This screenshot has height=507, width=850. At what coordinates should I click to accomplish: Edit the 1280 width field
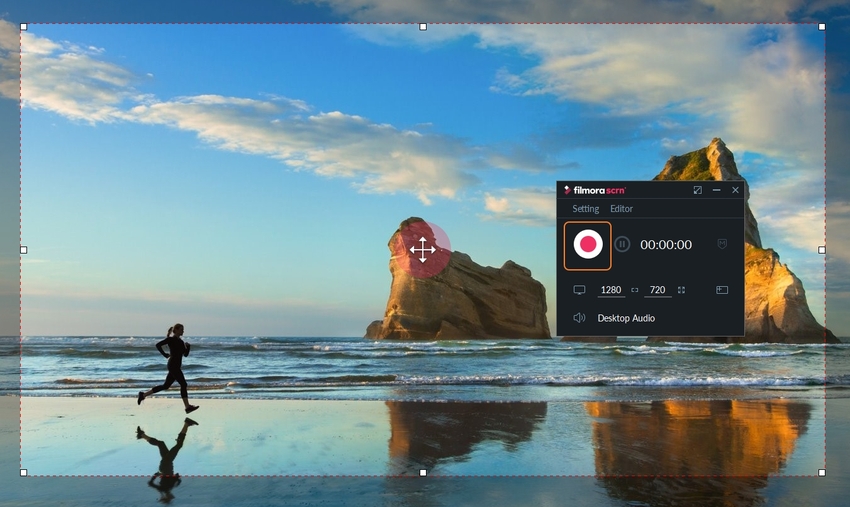coord(611,290)
